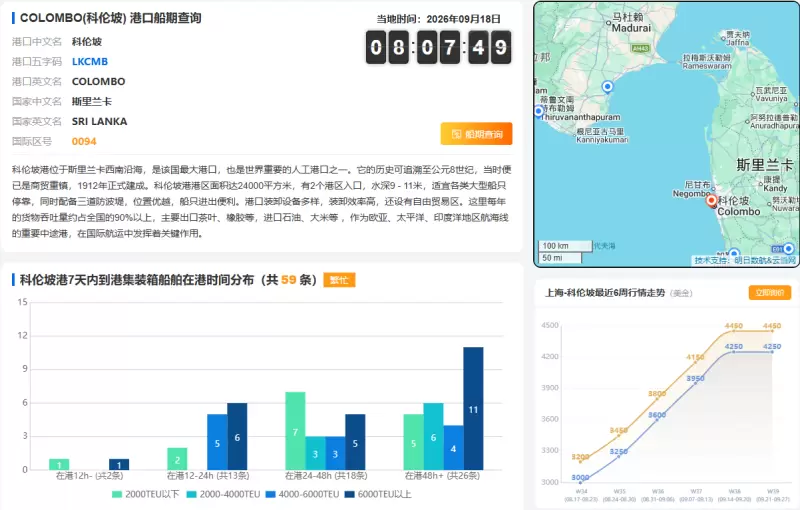This screenshot has width=800, height=510.
Task: Click the 3250 data point at W35
Action: click(x=619, y=456)
